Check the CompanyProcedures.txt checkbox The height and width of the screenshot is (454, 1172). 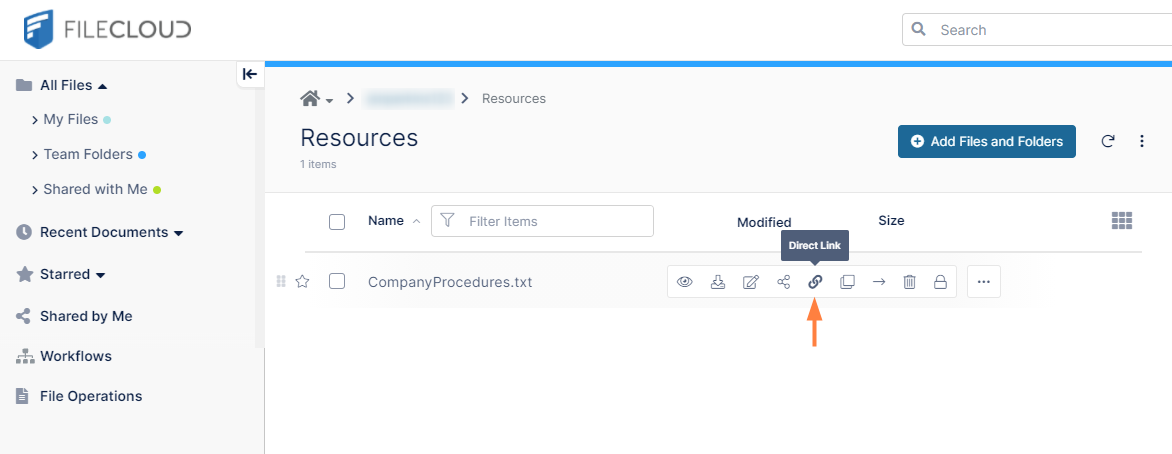[x=337, y=282]
